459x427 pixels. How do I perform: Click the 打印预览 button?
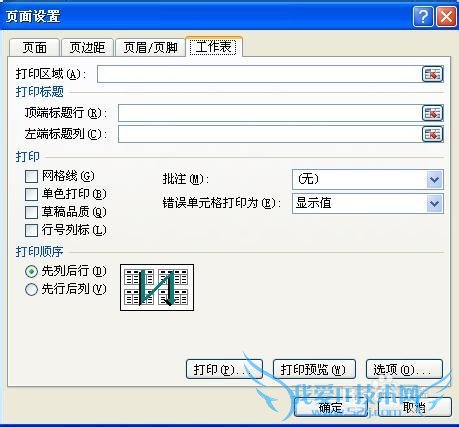point(314,369)
